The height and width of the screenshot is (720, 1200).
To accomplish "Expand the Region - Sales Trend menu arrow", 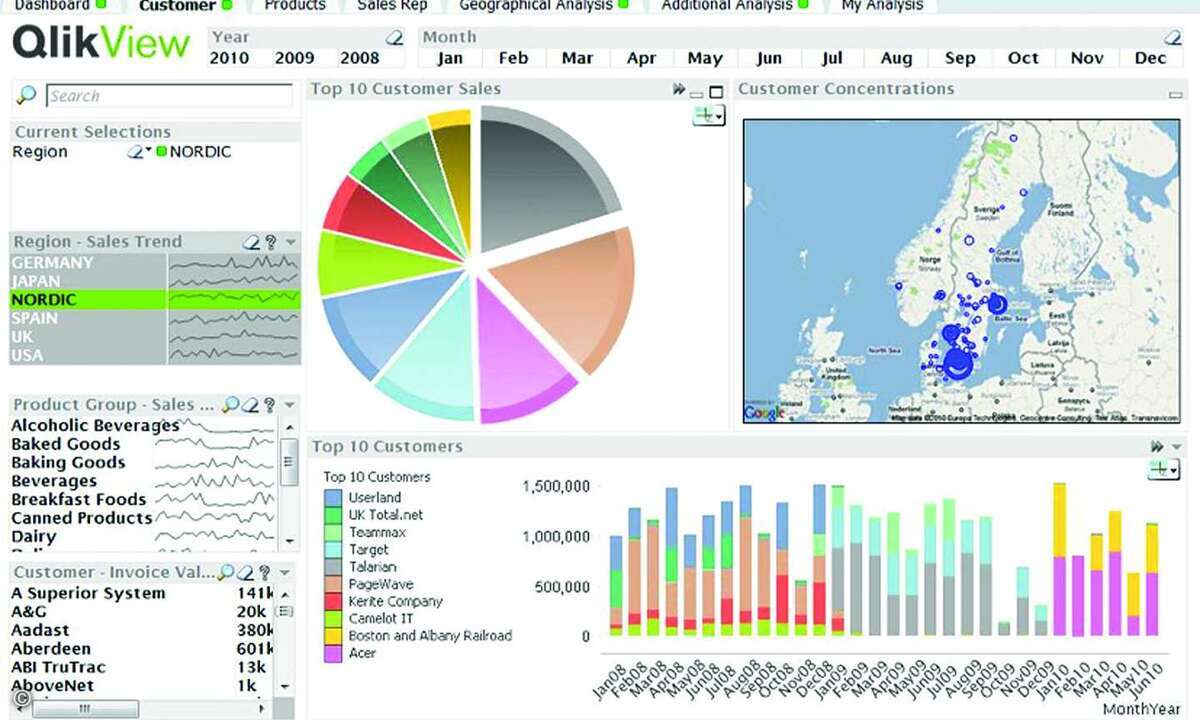I will pos(290,242).
